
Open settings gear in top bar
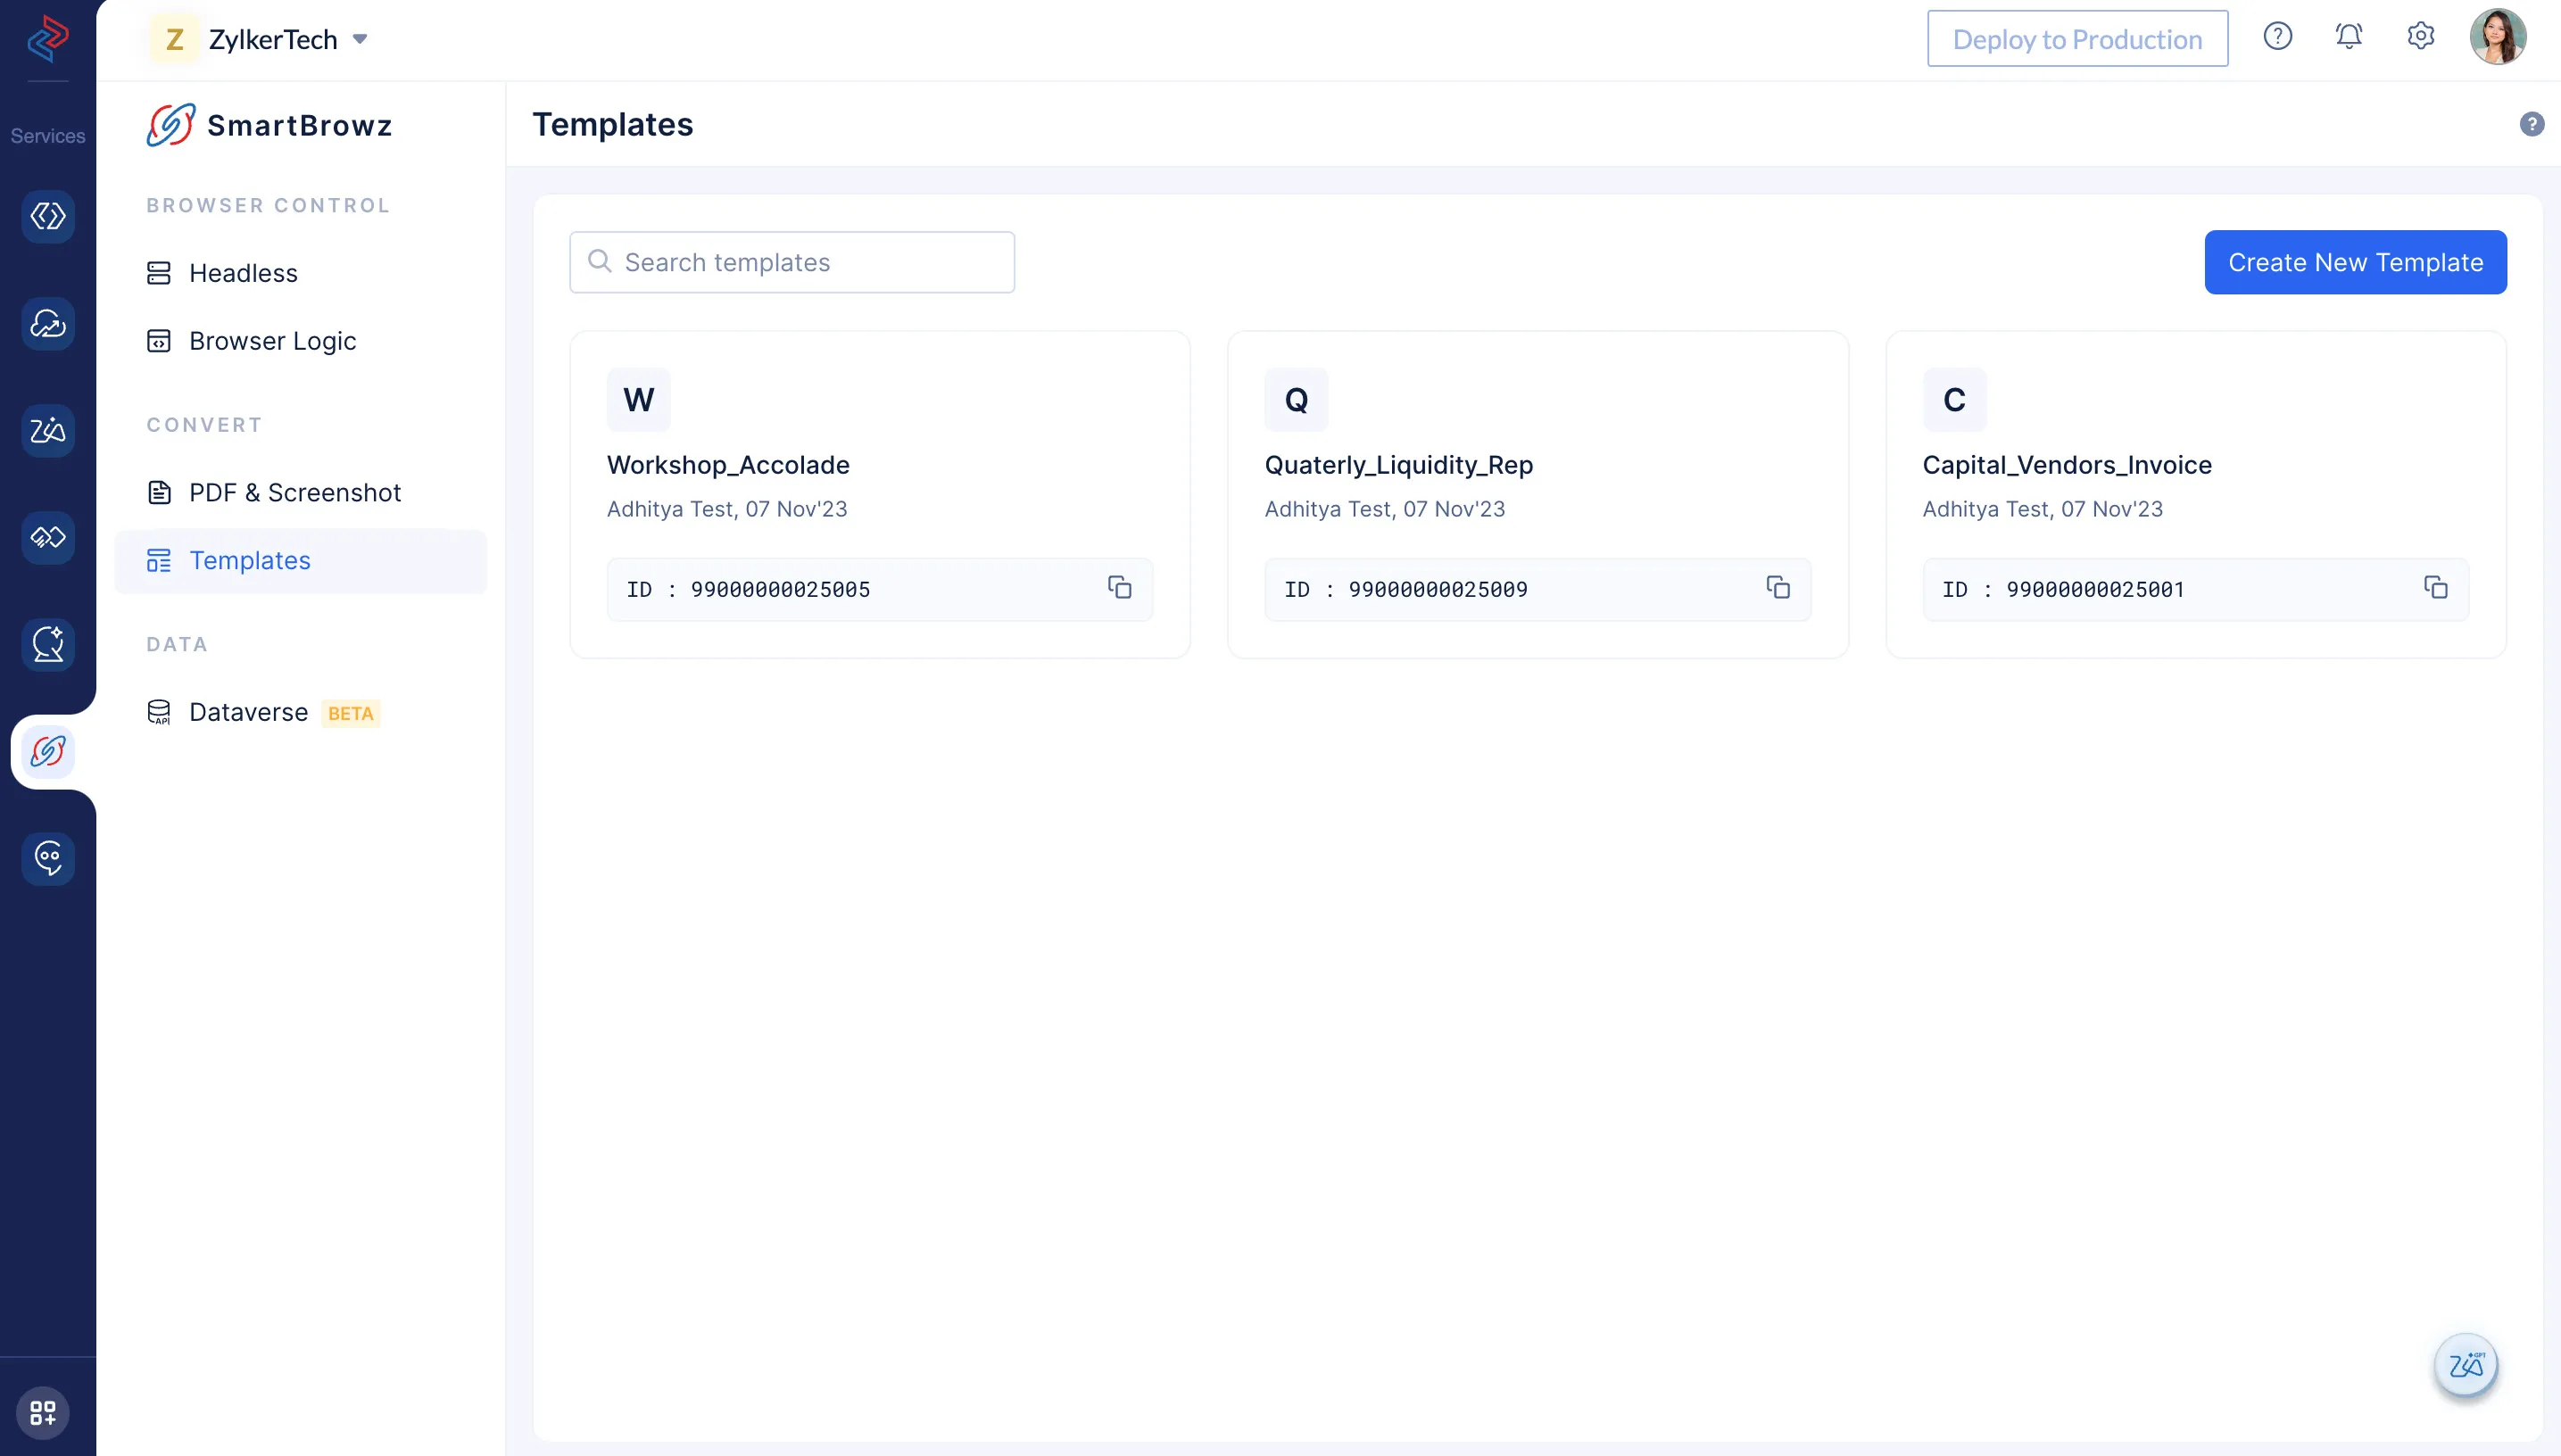2420,37
